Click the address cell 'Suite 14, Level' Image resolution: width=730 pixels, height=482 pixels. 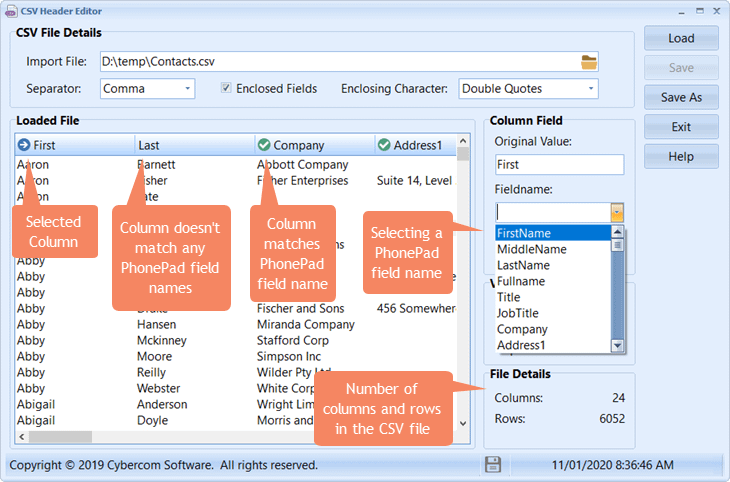[414, 180]
